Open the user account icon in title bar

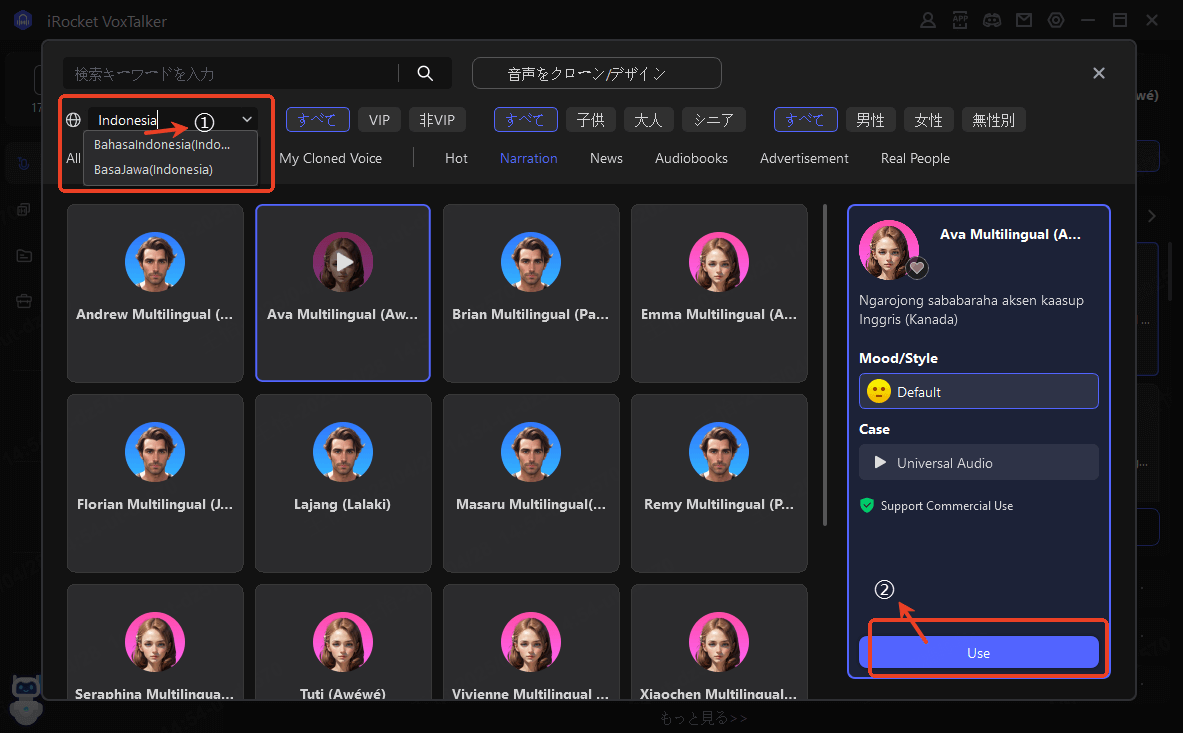coord(928,20)
